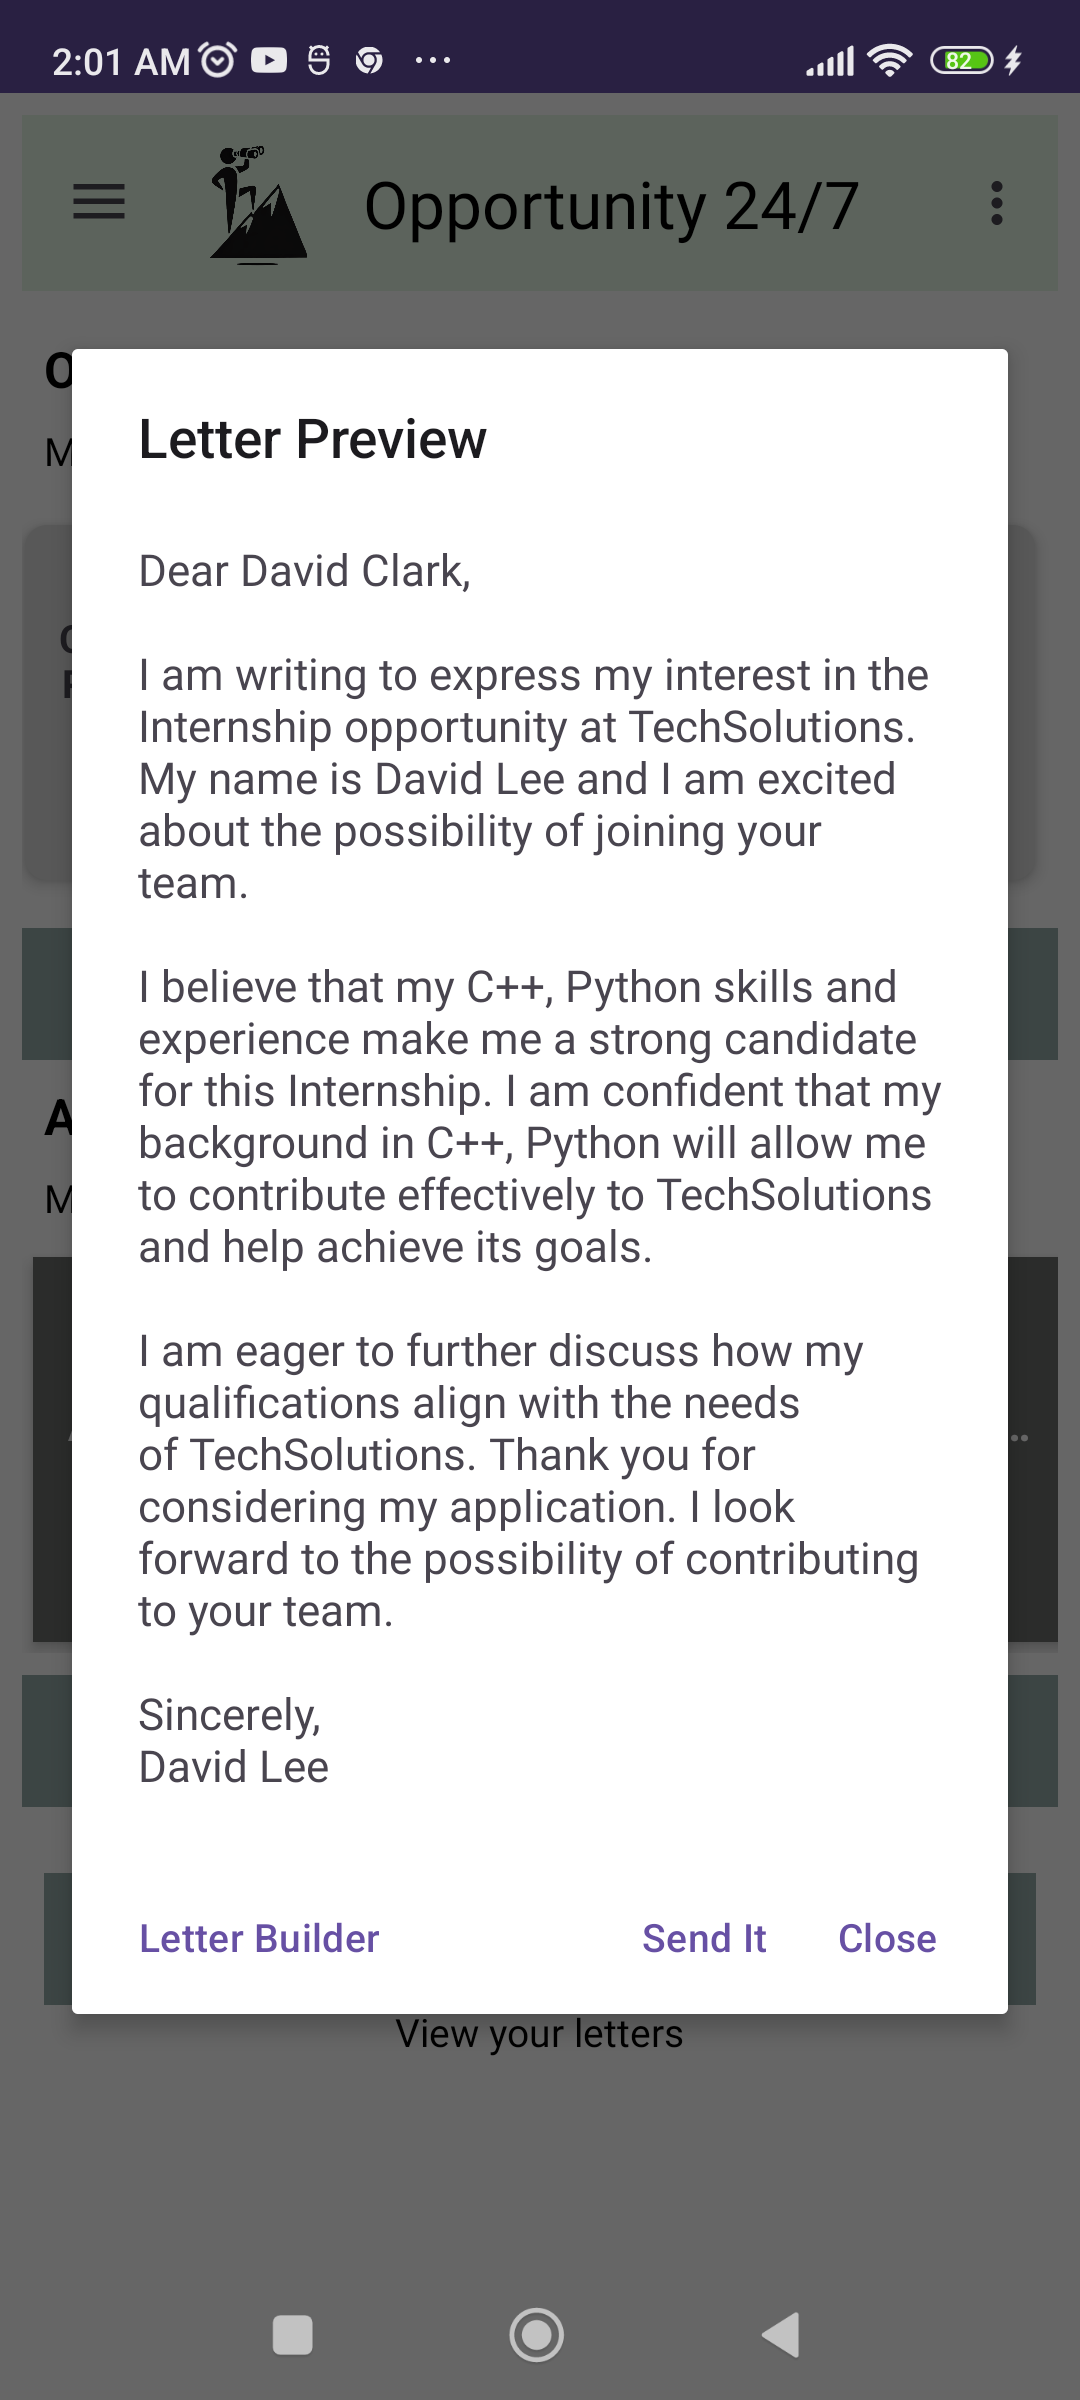Viewport: 1080px width, 2400px height.
Task: Open the three-dot overflow menu
Action: 996,204
